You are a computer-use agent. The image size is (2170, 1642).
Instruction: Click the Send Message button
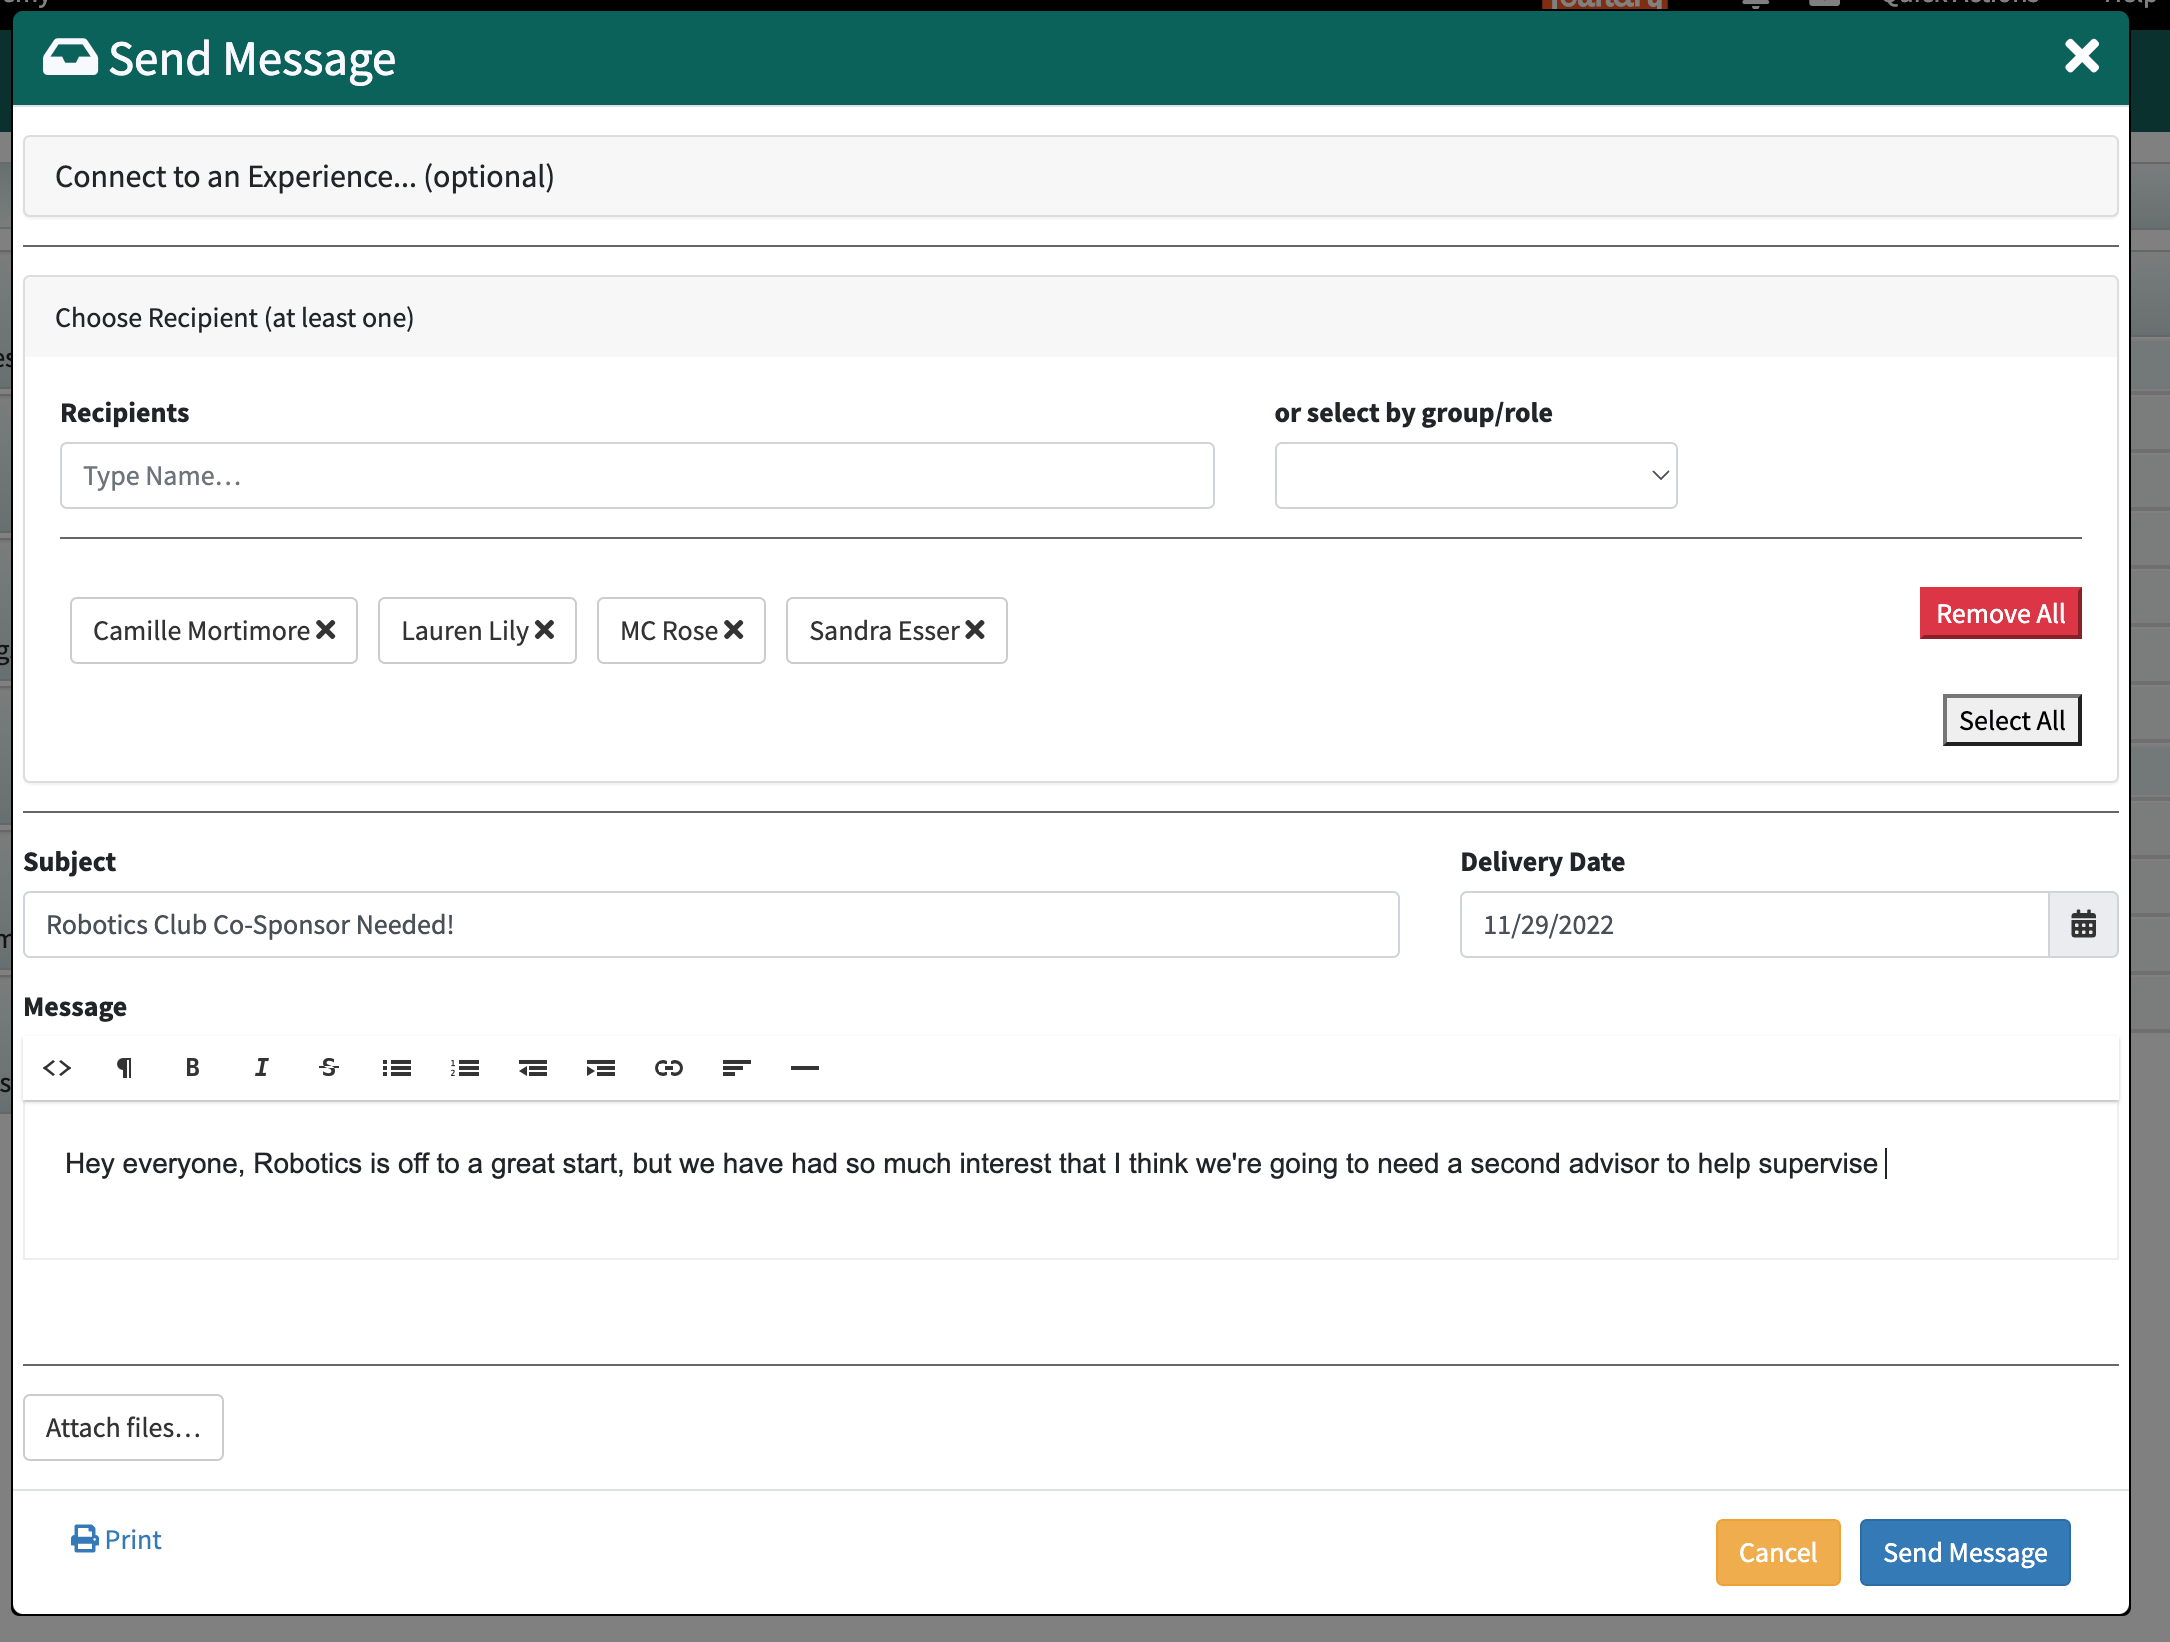point(1964,1552)
